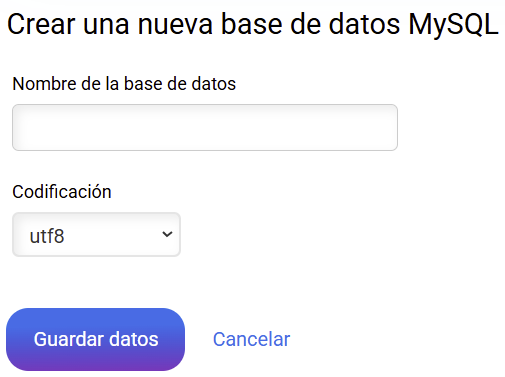Toggle the down arrow beside utf8
The width and height of the screenshot is (505, 377).
(x=167, y=234)
